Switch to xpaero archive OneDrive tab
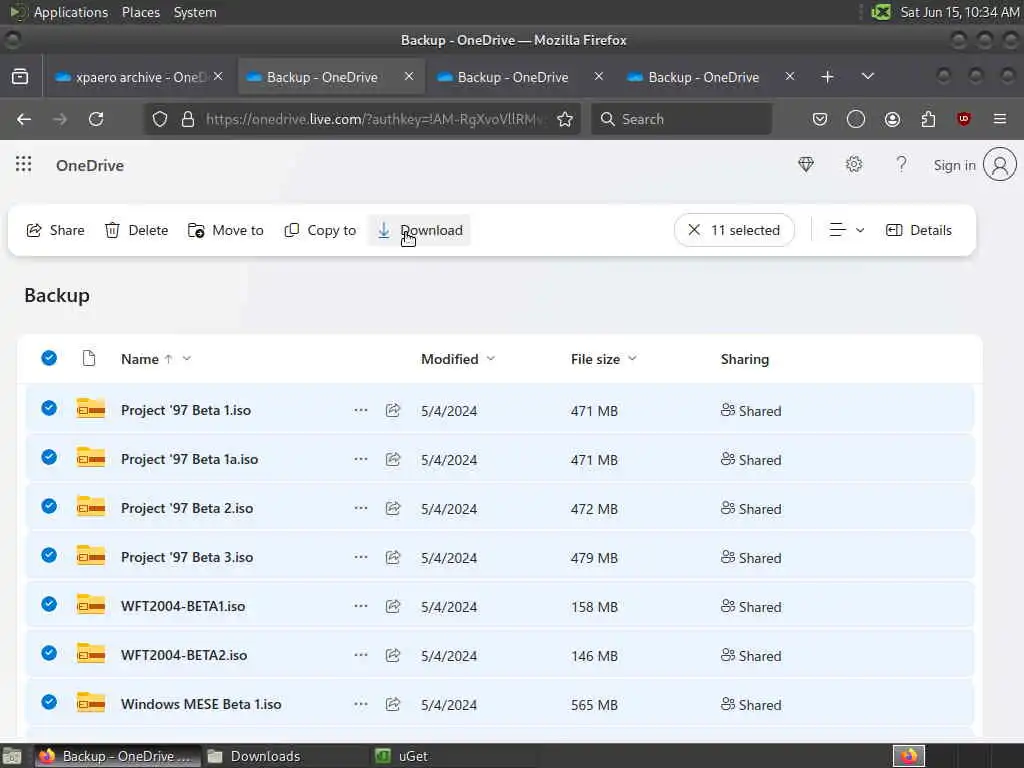This screenshot has width=1024, height=768. point(138,77)
